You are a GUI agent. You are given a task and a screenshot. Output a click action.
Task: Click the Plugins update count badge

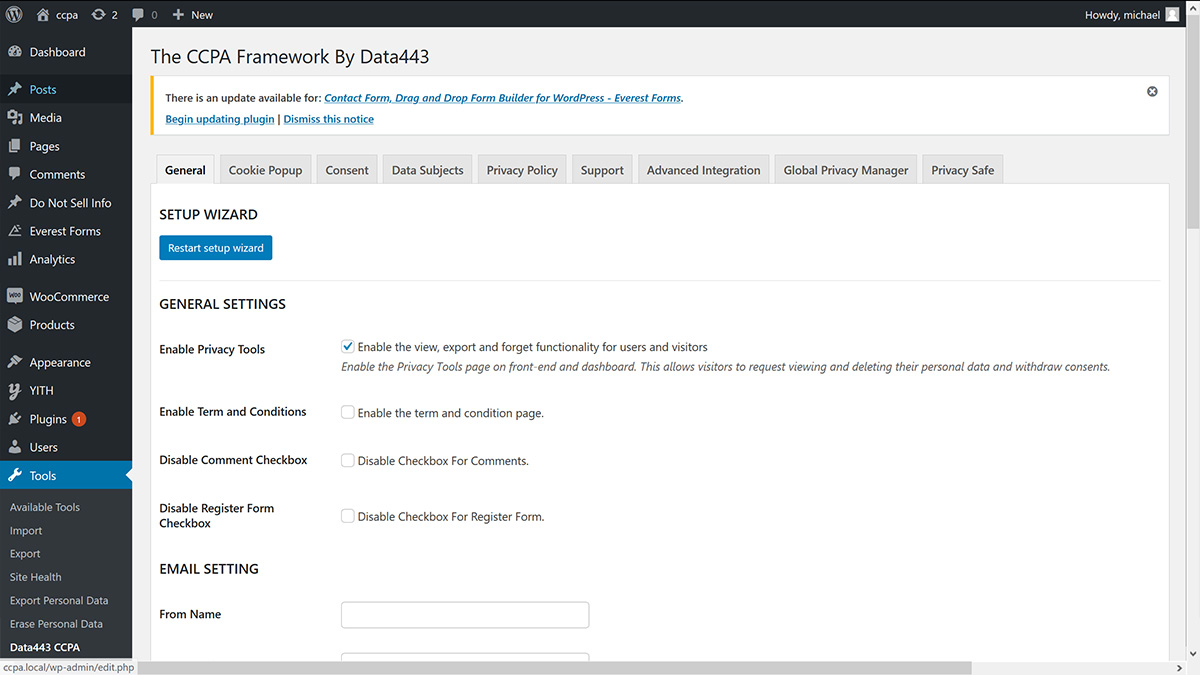[x=79, y=419]
